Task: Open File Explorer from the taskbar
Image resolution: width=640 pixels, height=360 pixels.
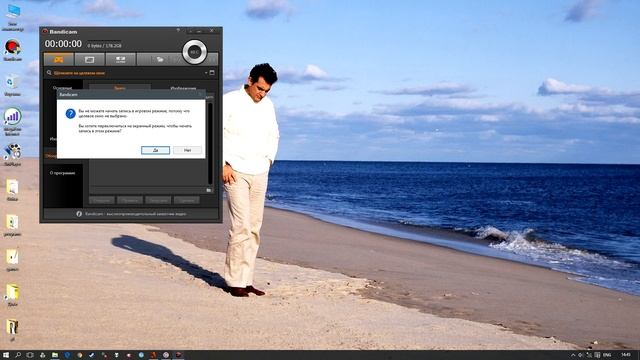Action: coord(55,355)
